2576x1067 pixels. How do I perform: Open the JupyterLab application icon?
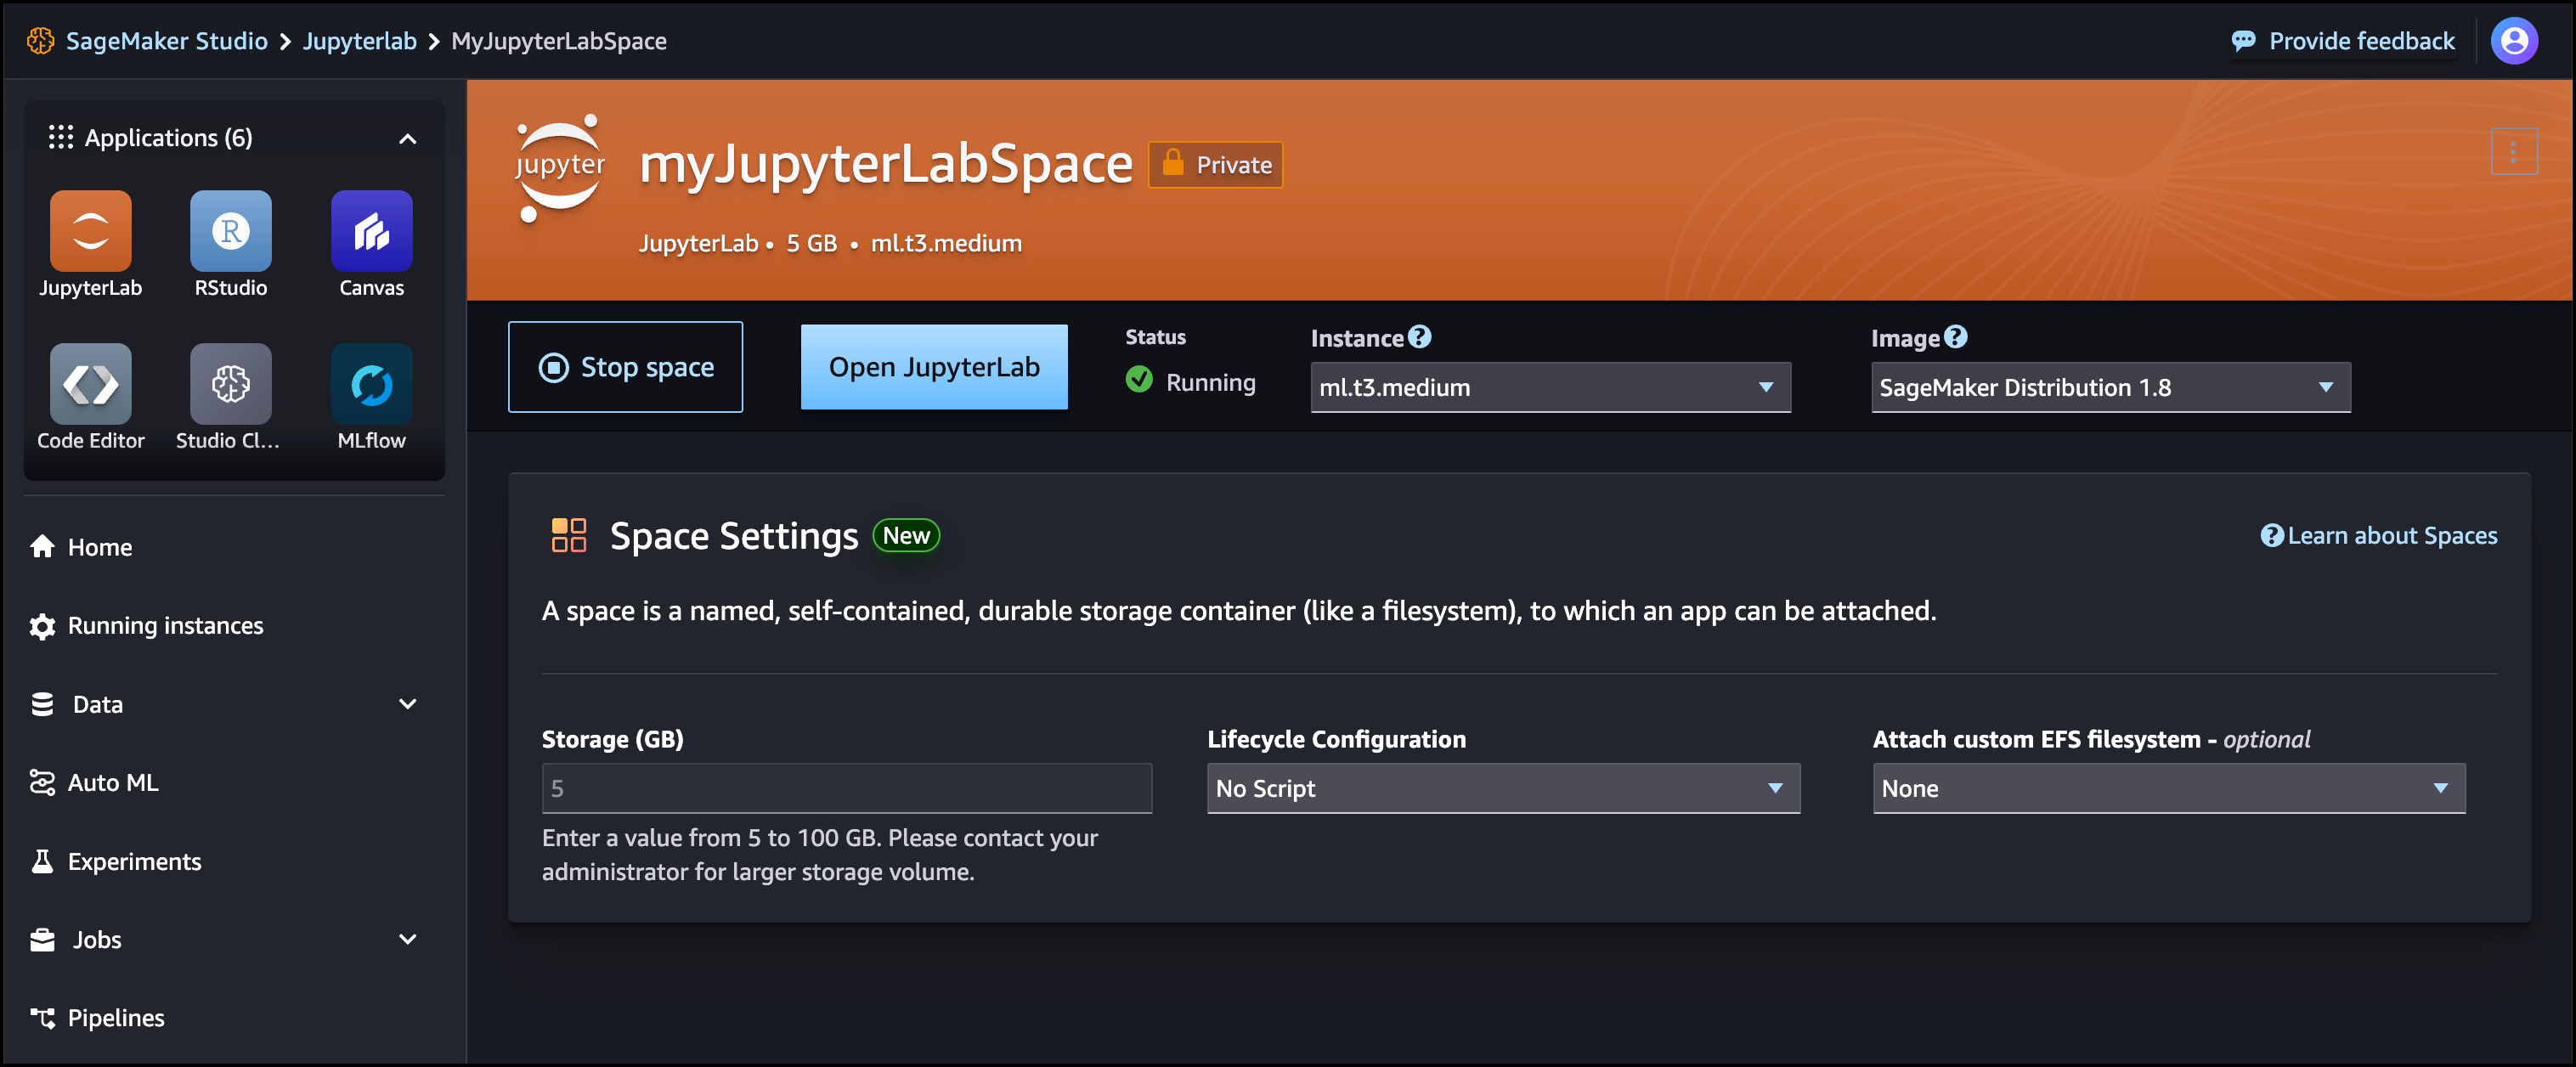tap(90, 231)
